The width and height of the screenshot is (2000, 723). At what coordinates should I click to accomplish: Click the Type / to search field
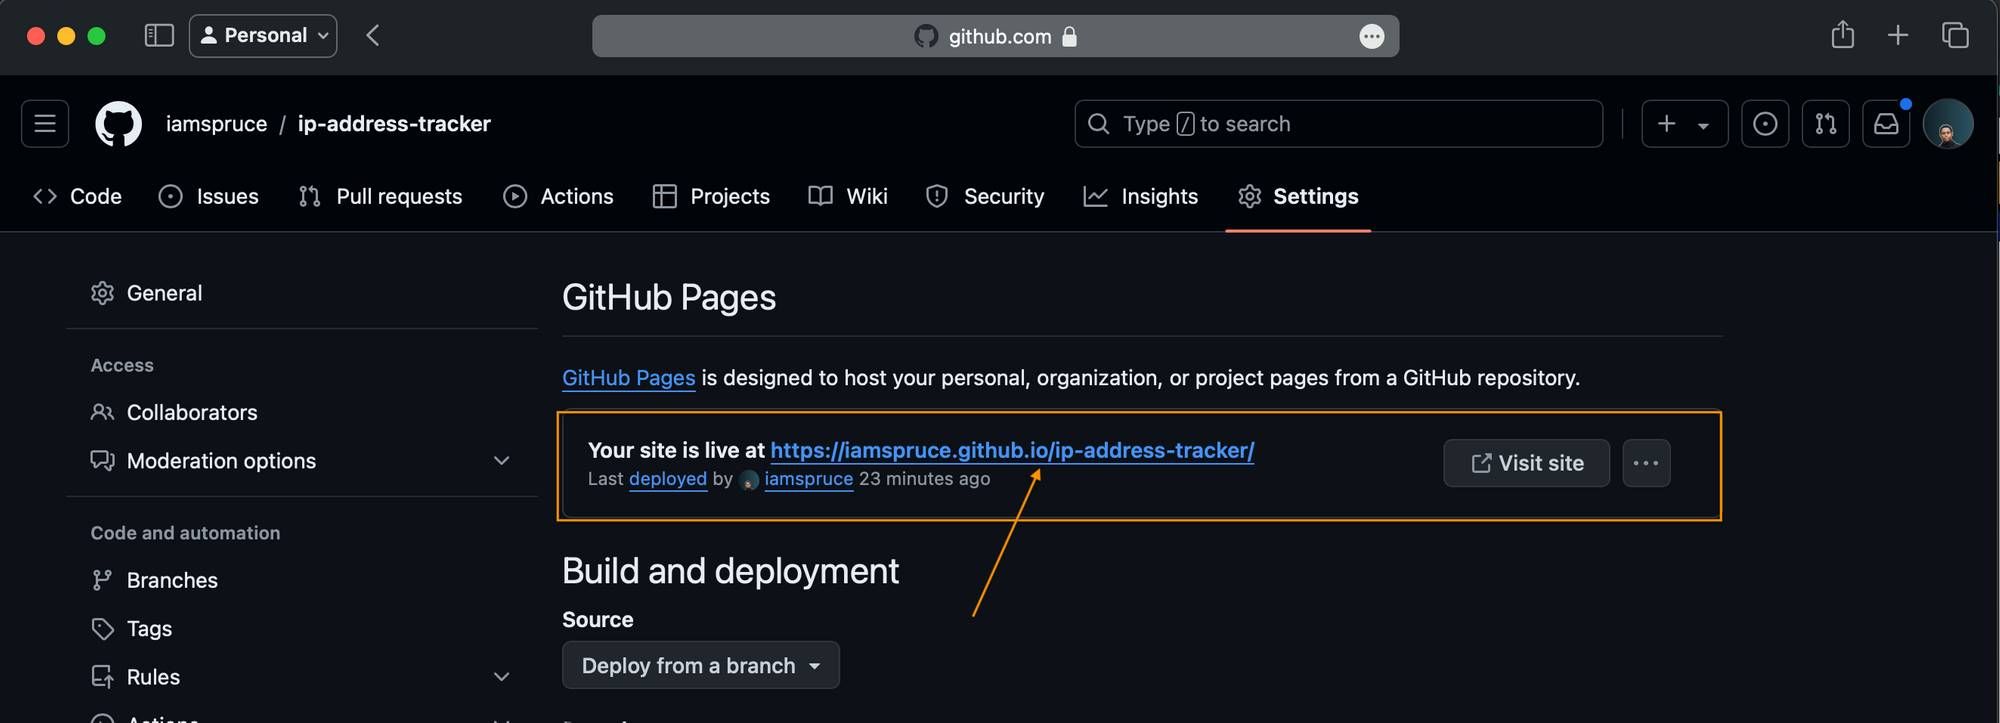coord(1339,124)
